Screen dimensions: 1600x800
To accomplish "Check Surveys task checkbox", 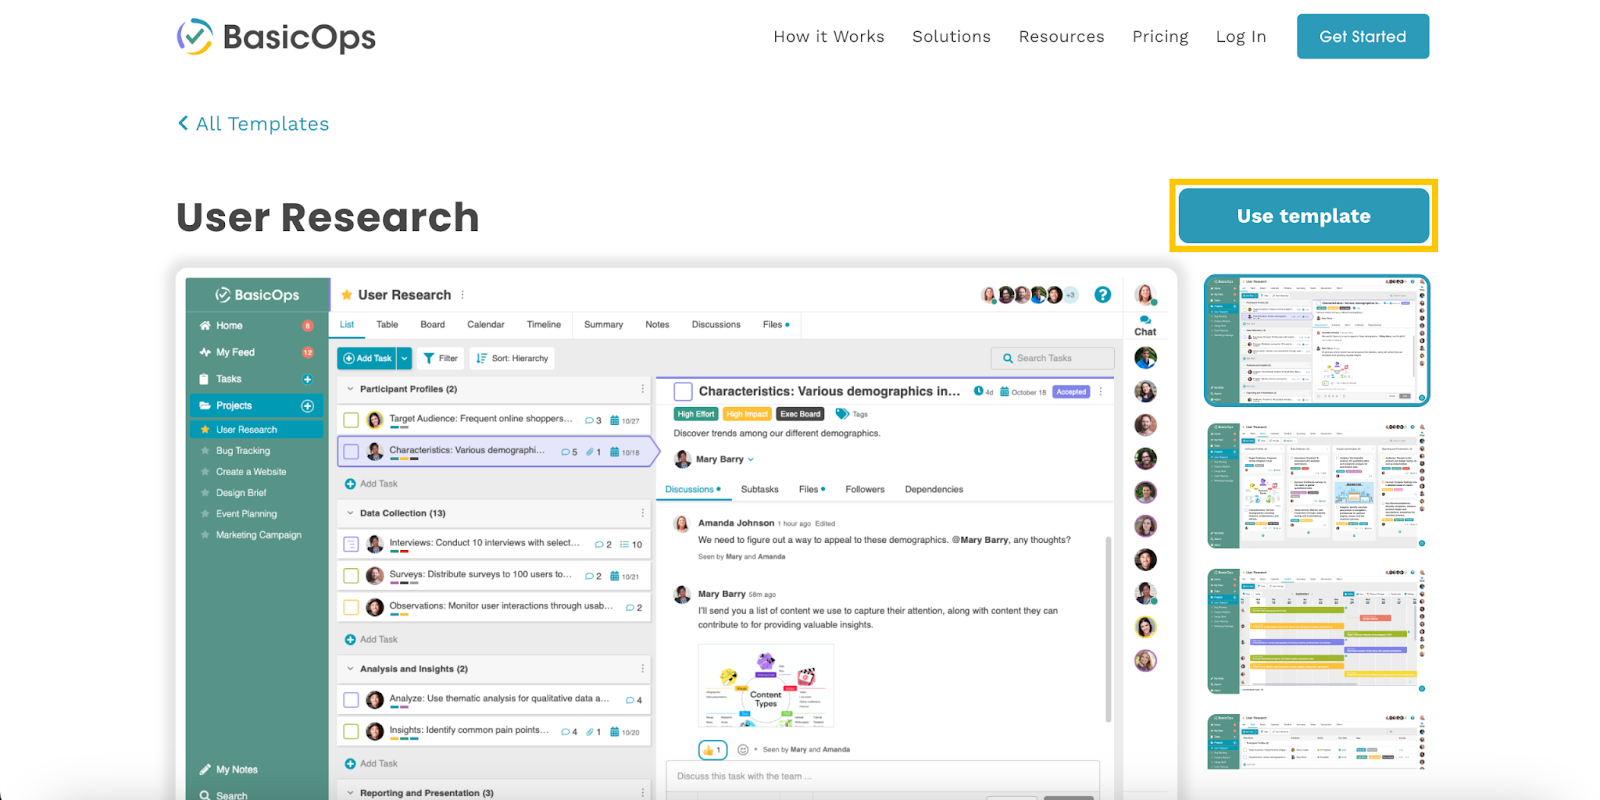I will coord(351,576).
